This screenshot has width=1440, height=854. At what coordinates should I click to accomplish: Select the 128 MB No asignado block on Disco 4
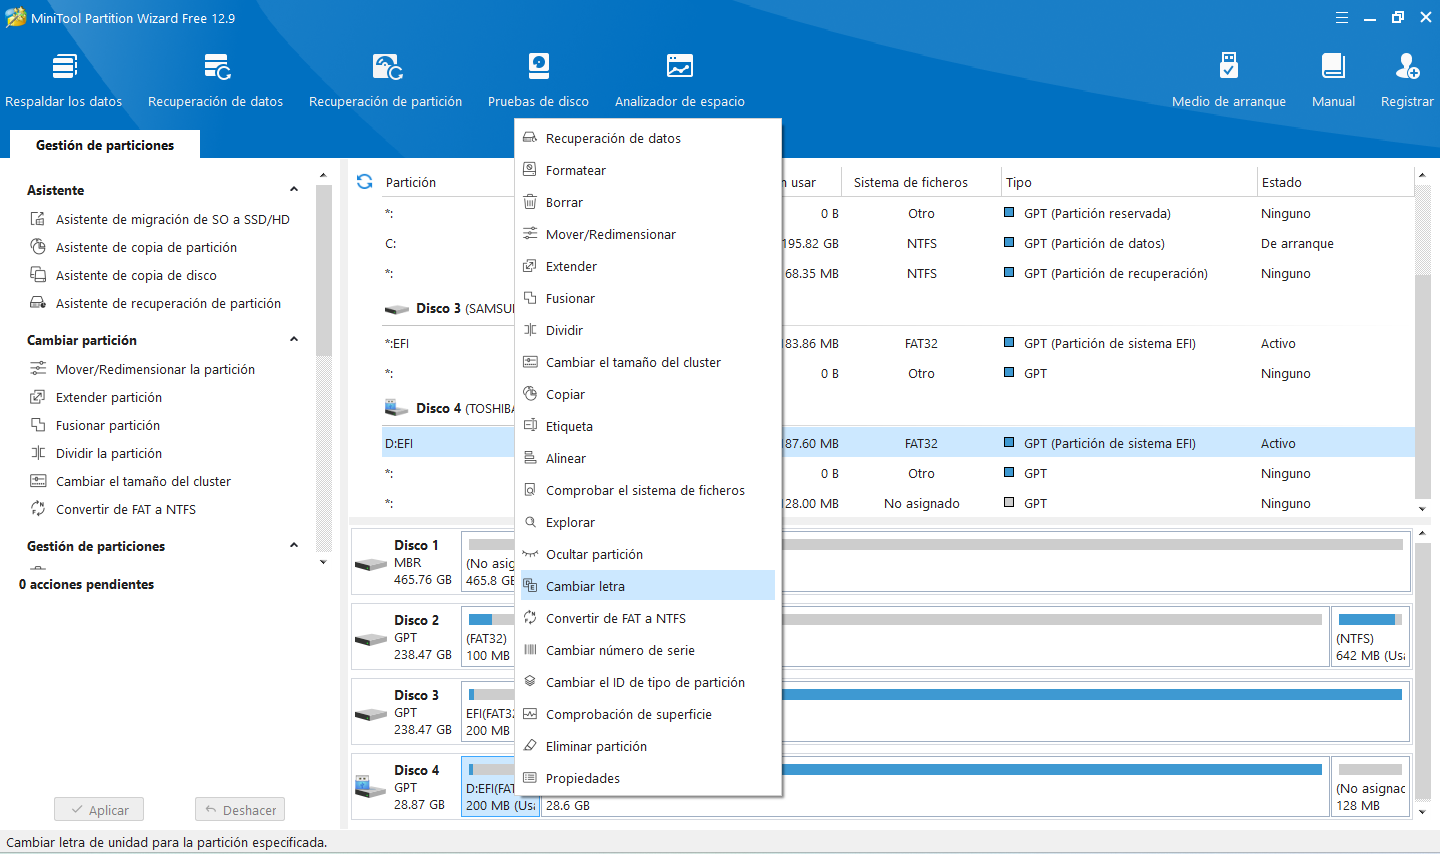(x=1370, y=787)
